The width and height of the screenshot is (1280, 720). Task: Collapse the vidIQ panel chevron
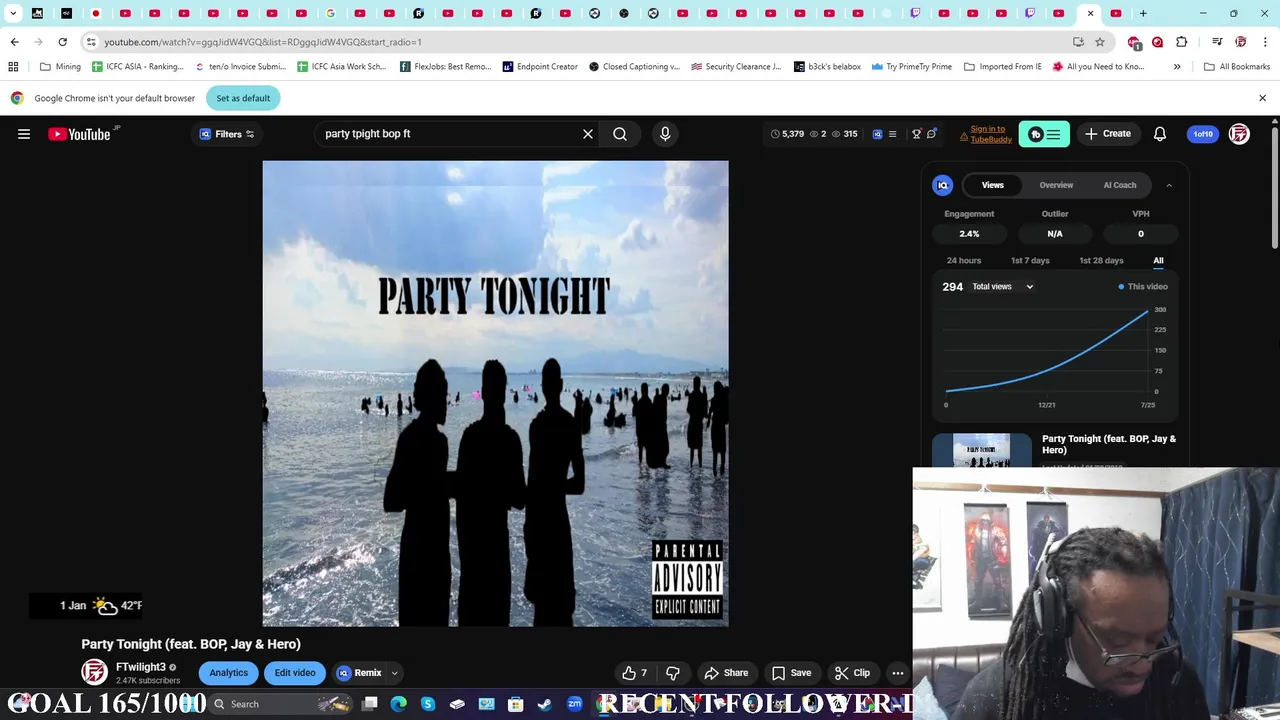1169,185
